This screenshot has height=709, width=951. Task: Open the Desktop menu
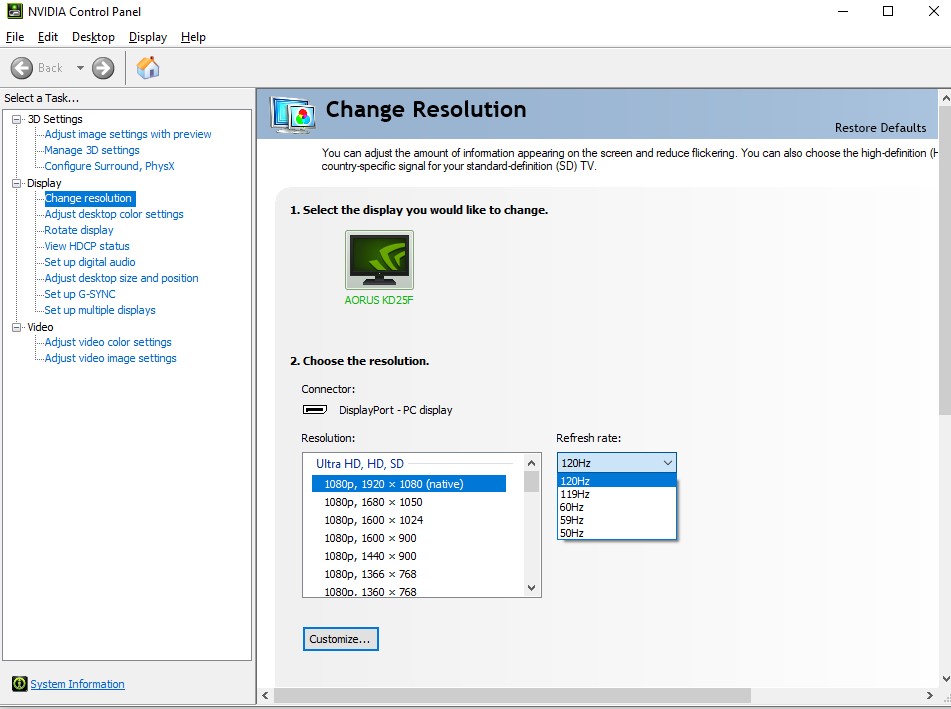pos(93,37)
